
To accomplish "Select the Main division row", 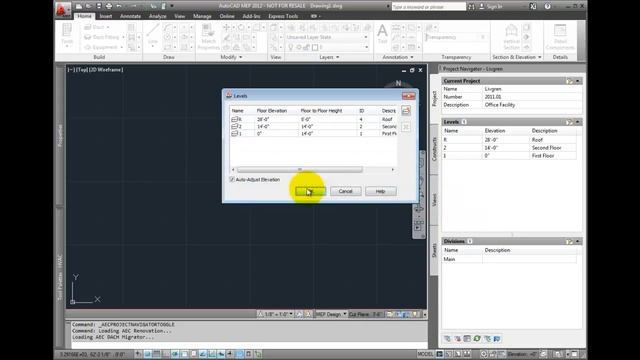I will (x=509, y=259).
